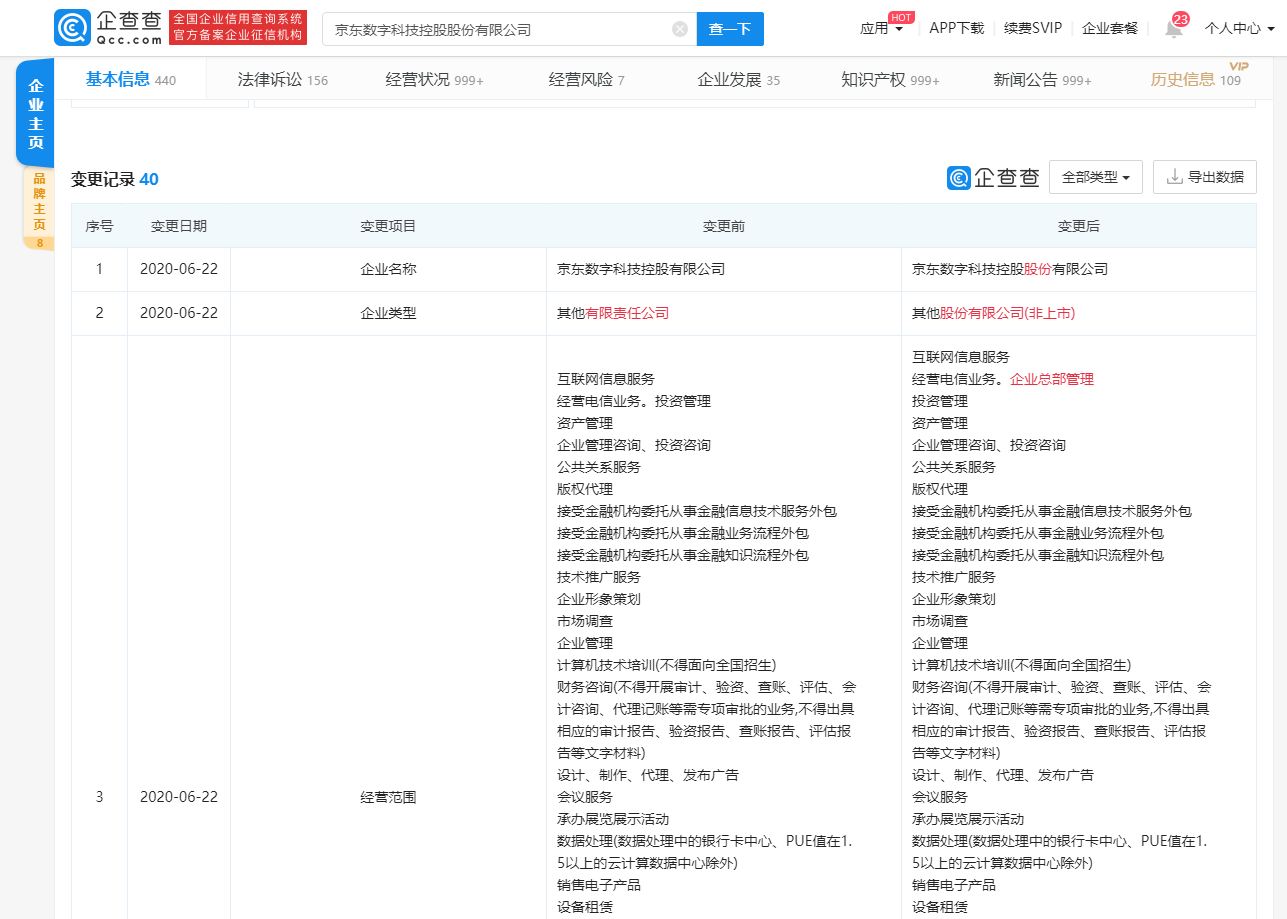Clear the search box with the X icon
Viewport: 1287px width, 919px height.
click(x=680, y=30)
